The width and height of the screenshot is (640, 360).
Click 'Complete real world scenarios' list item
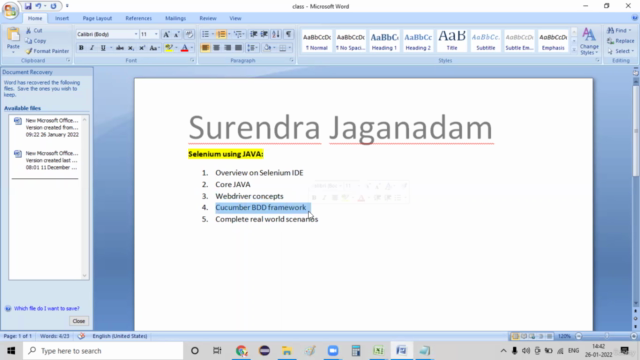[x=267, y=219]
